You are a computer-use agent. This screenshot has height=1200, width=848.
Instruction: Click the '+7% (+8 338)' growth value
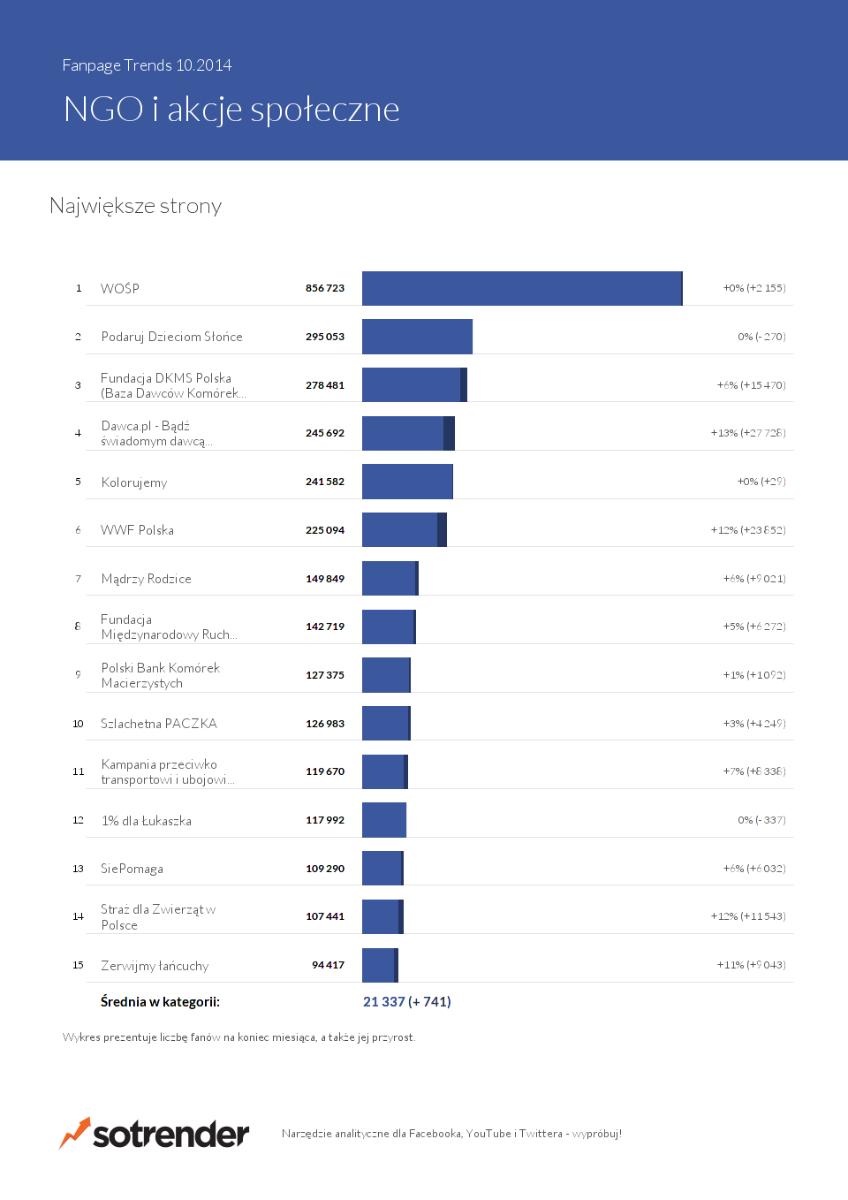754,772
